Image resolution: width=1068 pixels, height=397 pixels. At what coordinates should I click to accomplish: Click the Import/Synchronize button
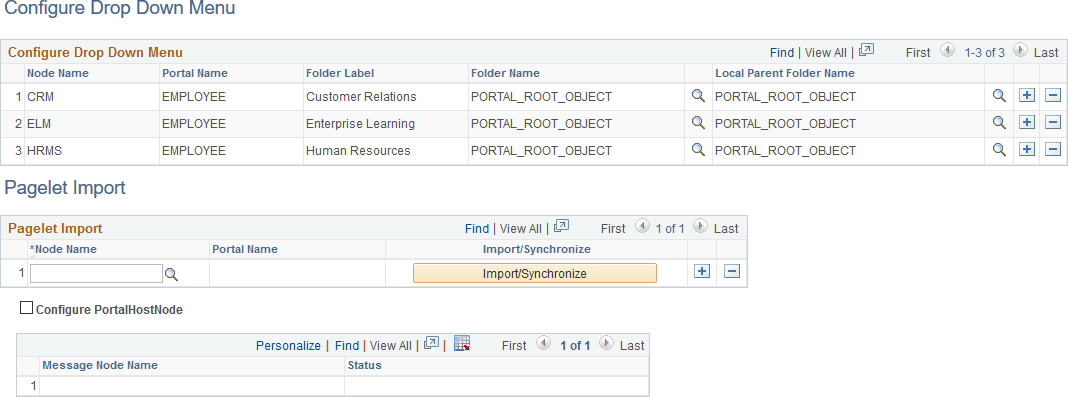tap(535, 273)
